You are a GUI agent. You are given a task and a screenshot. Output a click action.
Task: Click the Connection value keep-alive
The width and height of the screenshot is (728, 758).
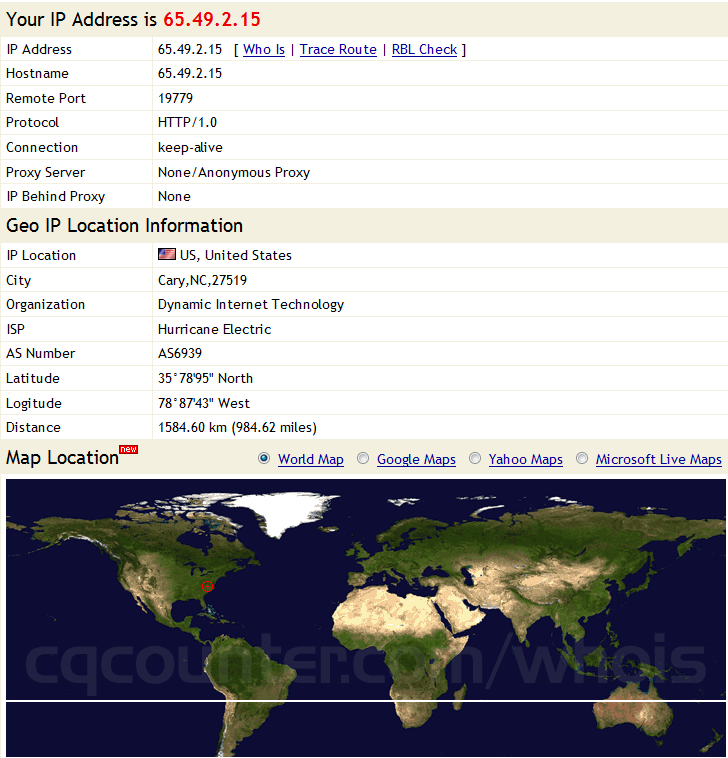(x=190, y=147)
